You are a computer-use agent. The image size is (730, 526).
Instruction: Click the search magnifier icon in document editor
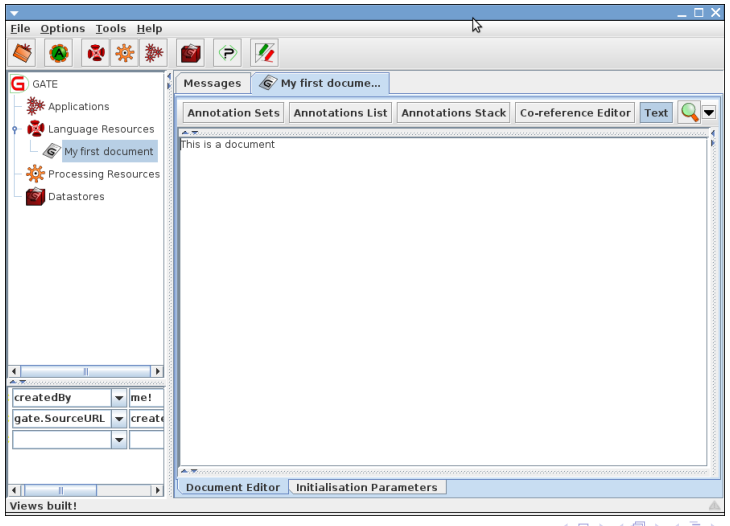pos(689,112)
